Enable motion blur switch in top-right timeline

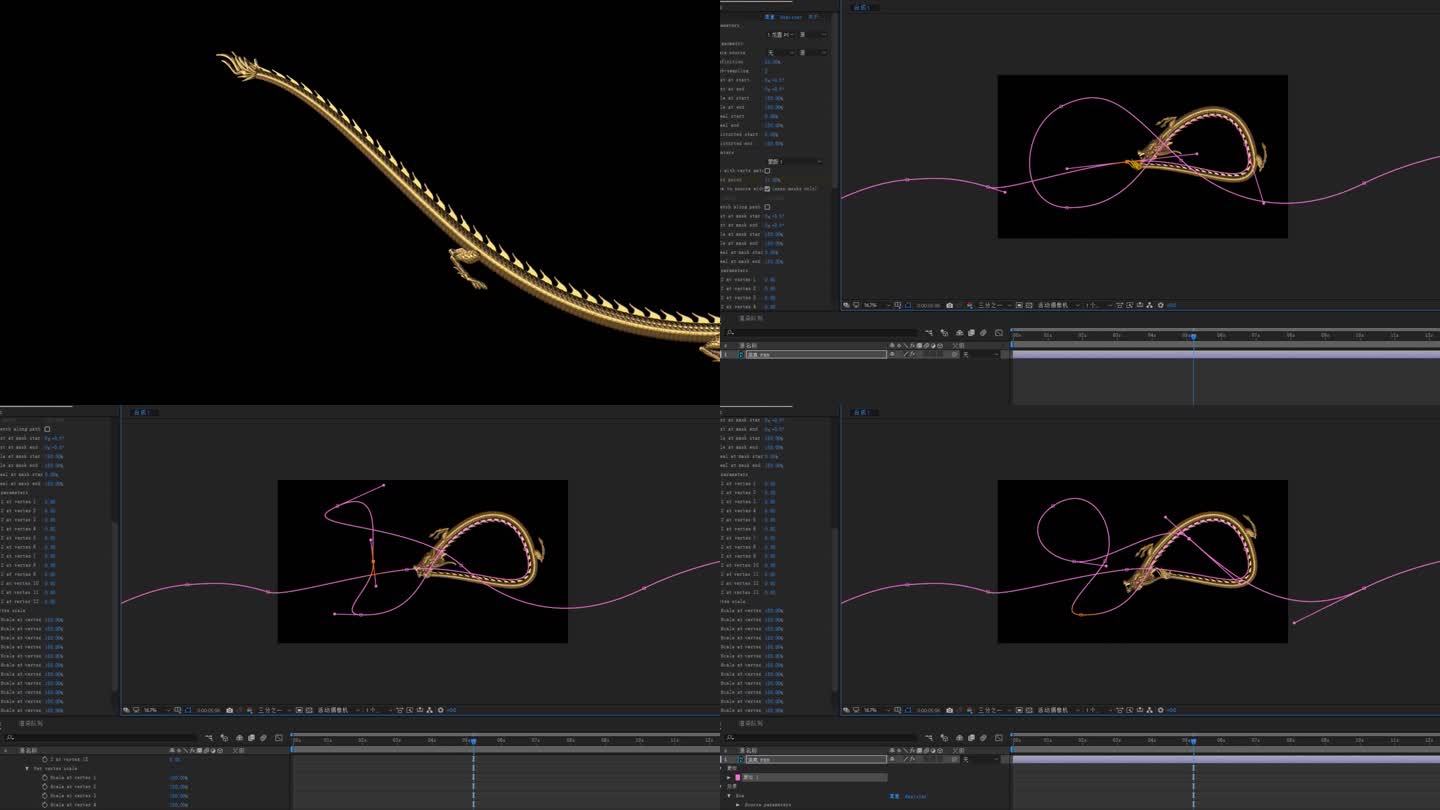pos(983,333)
